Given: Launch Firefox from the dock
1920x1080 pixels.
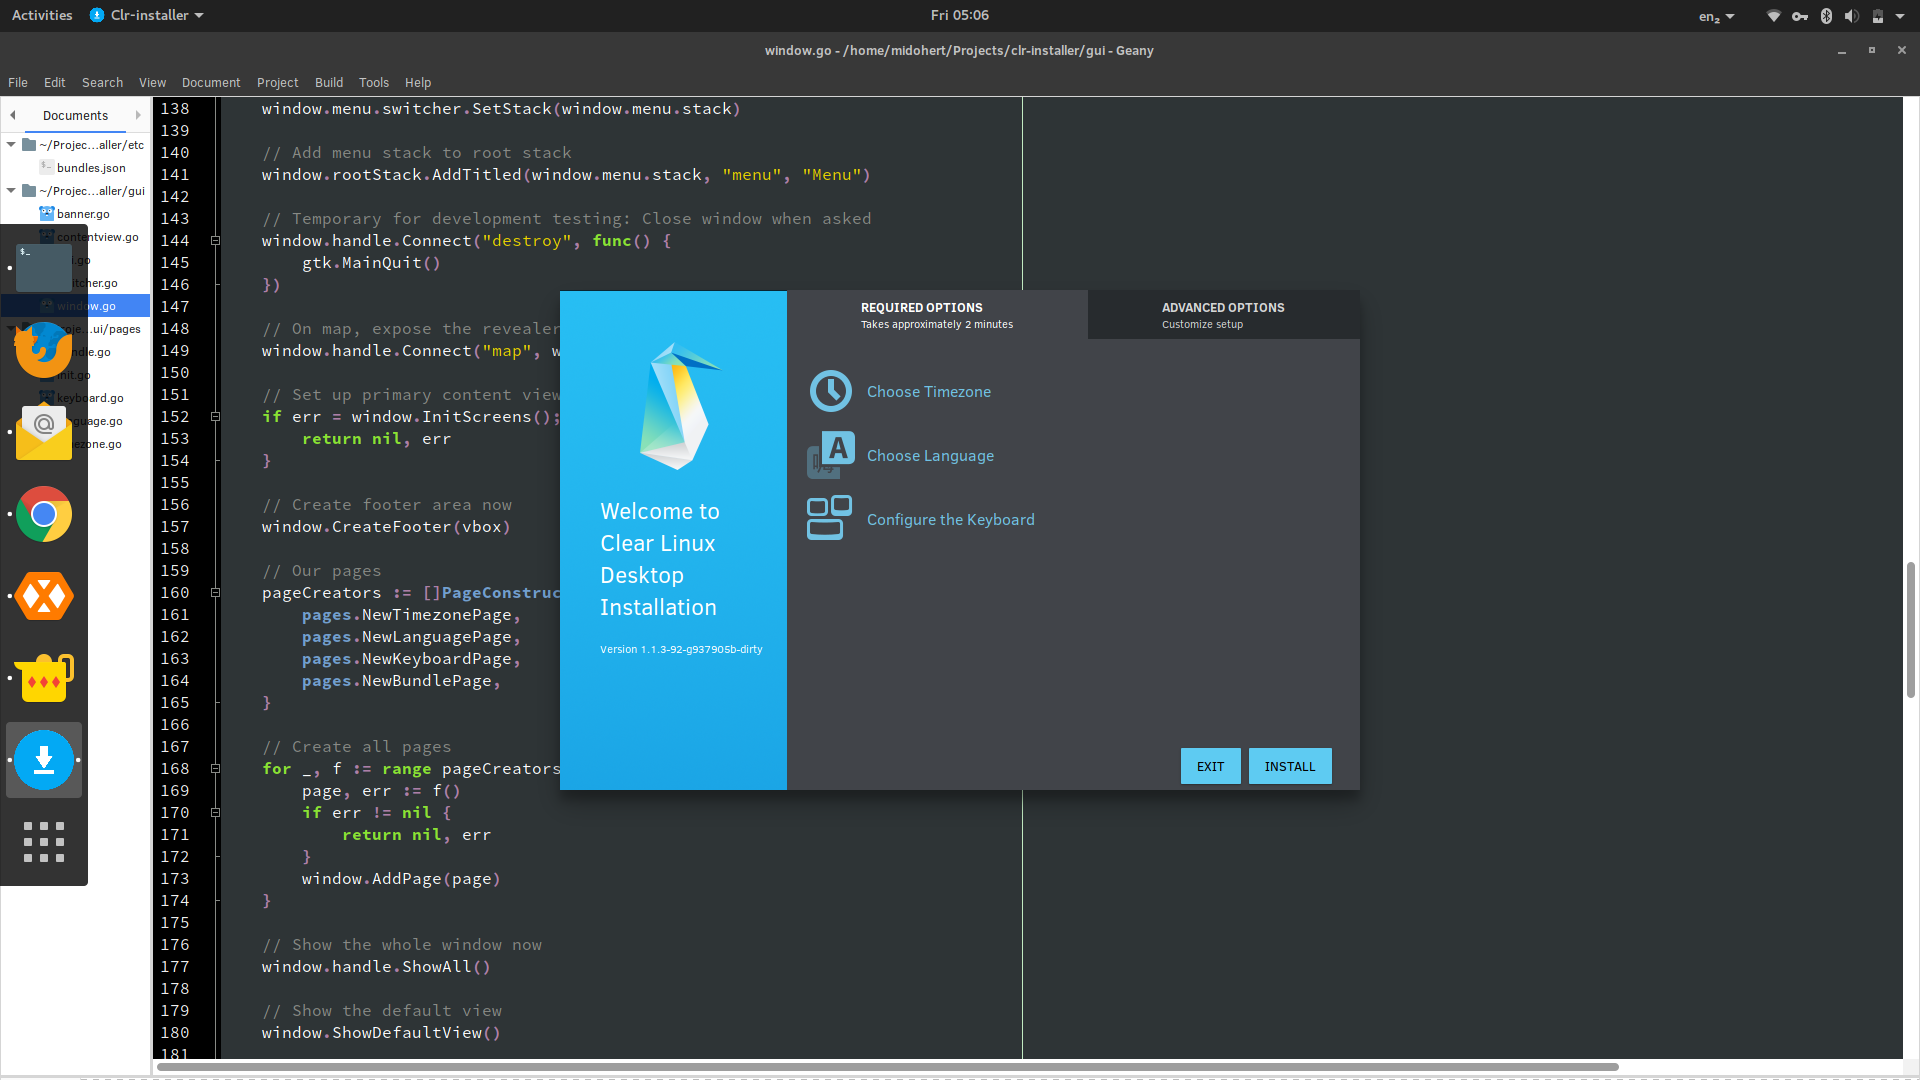Looking at the screenshot, I should click(43, 349).
